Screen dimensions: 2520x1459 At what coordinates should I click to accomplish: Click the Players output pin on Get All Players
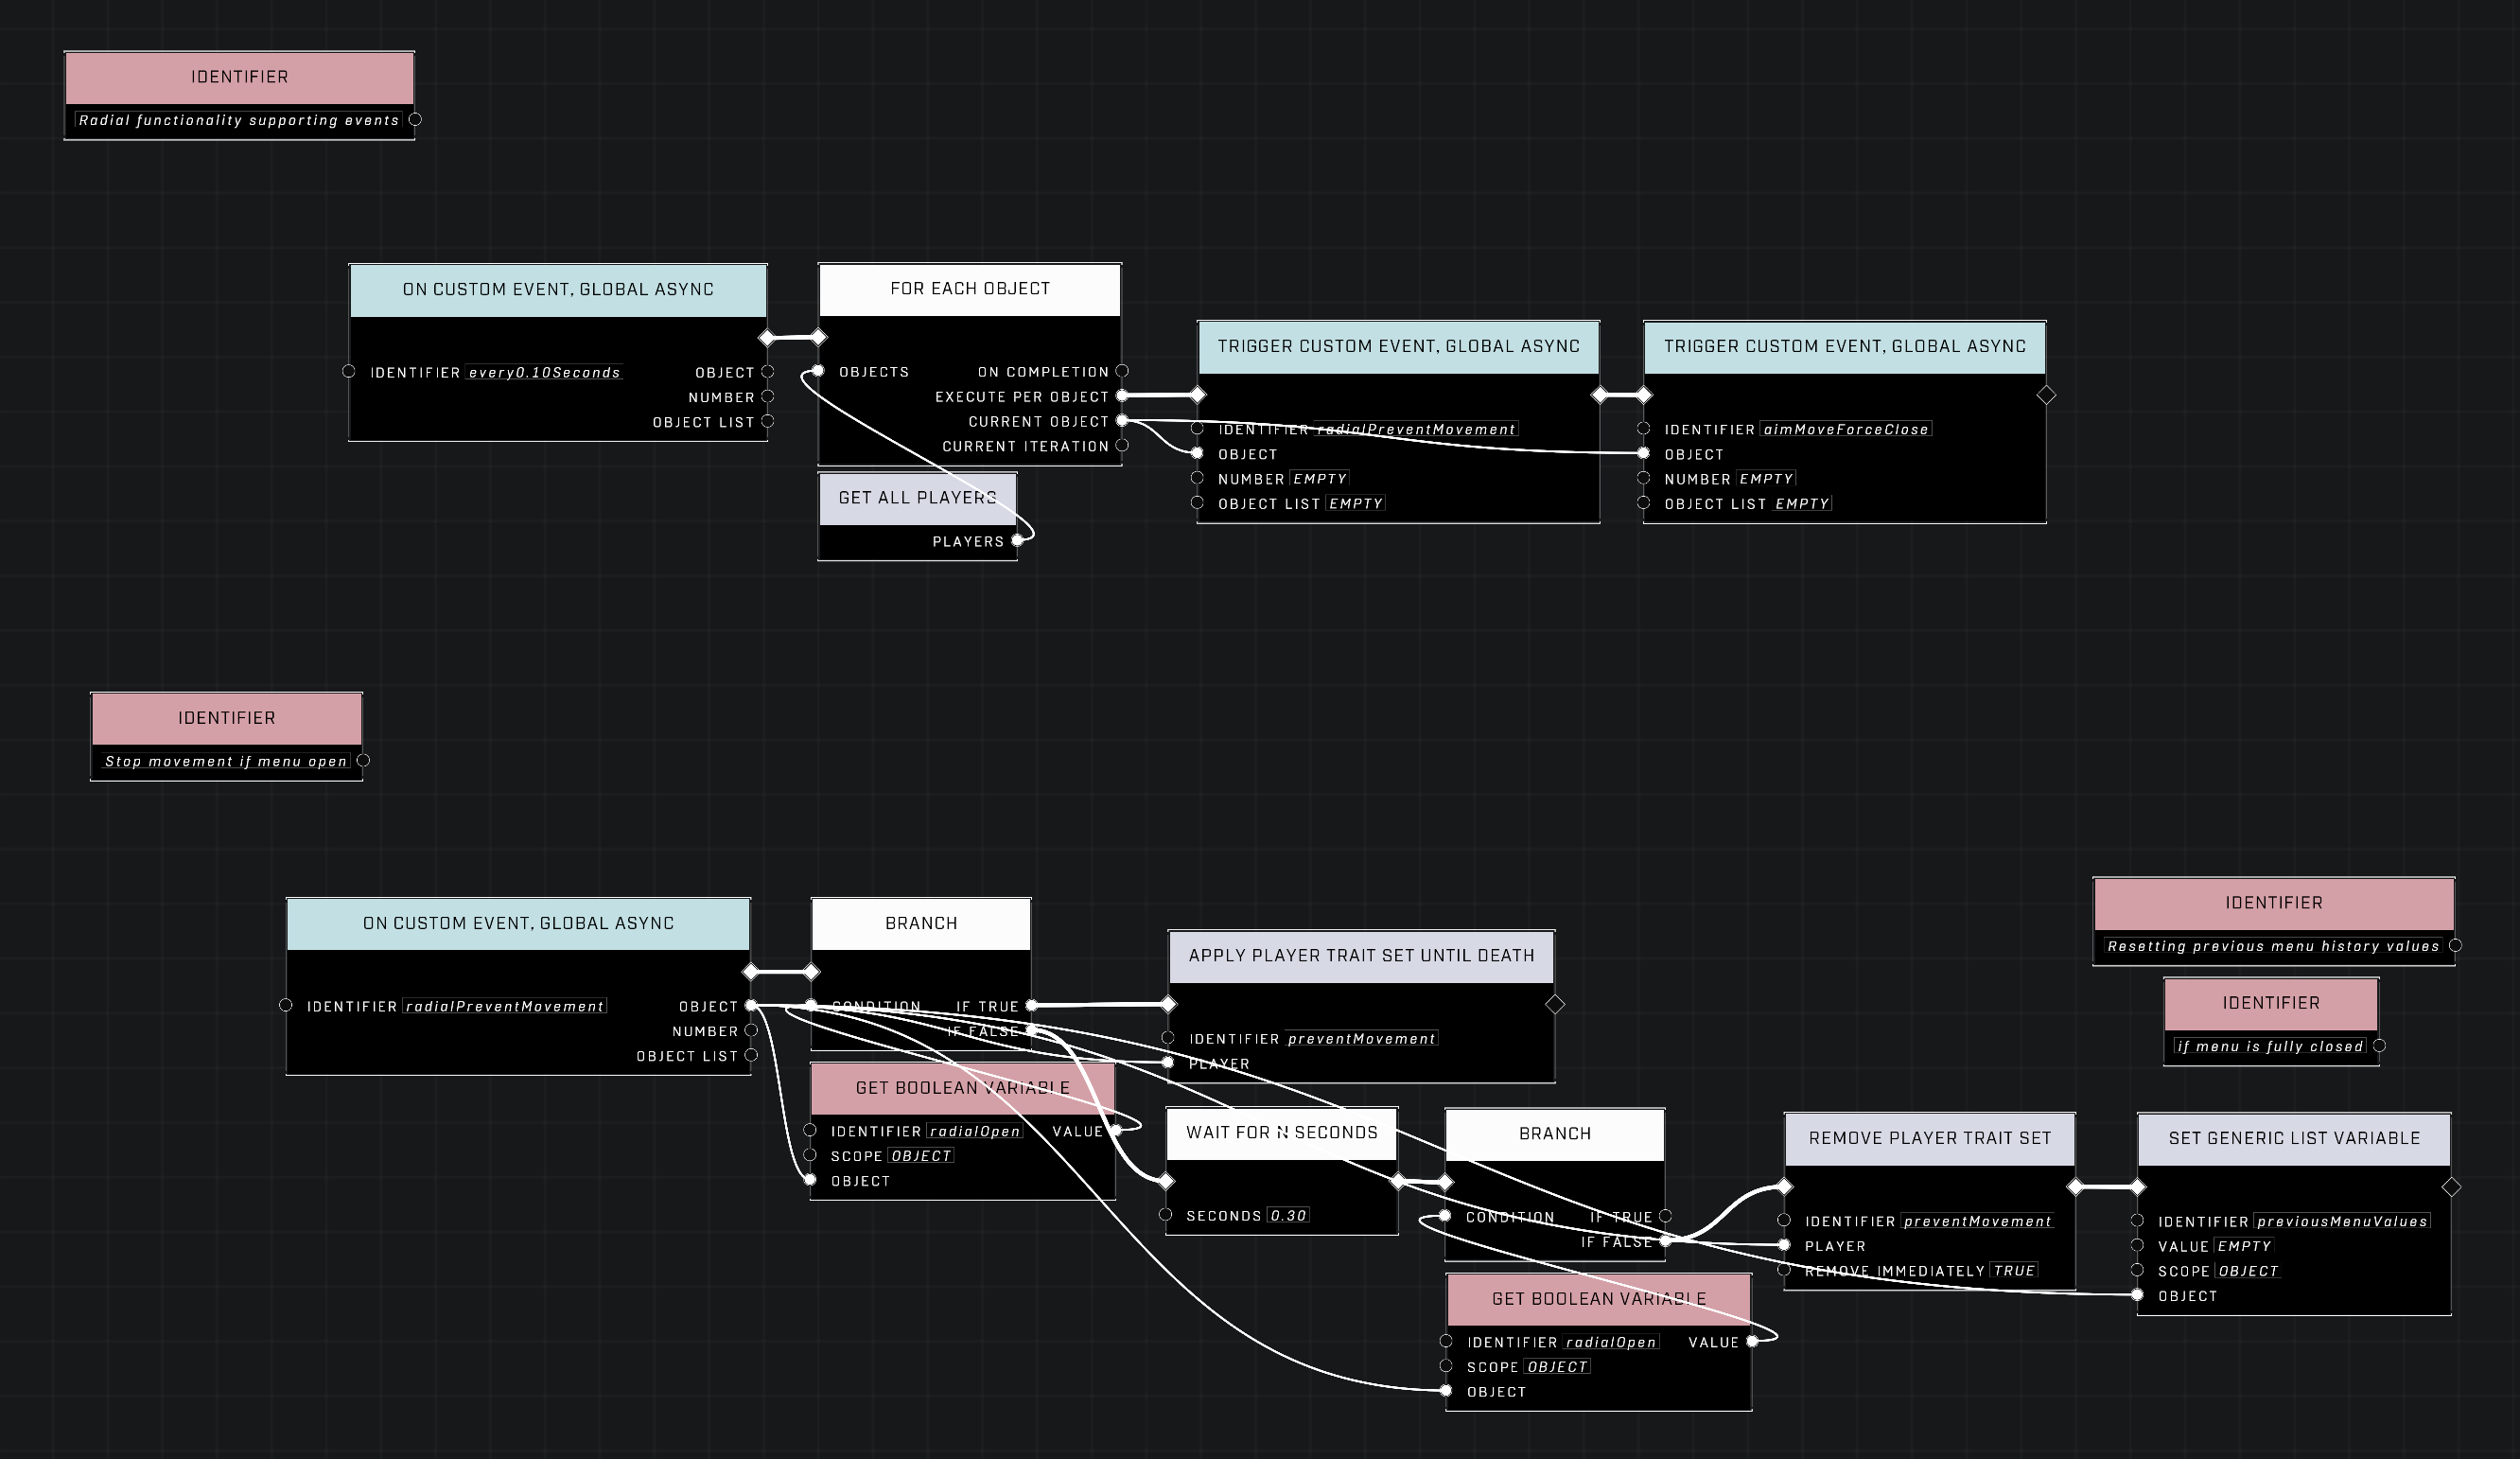click(x=1017, y=541)
